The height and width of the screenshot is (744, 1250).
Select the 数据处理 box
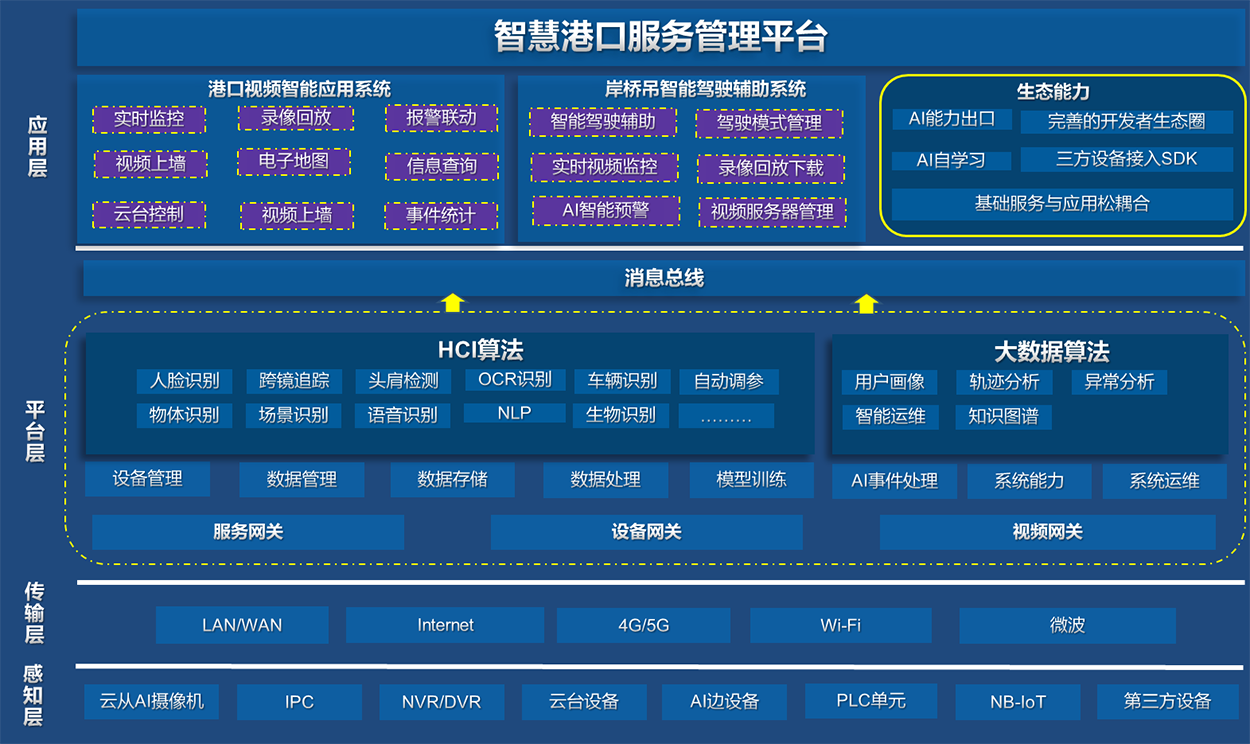(606, 480)
